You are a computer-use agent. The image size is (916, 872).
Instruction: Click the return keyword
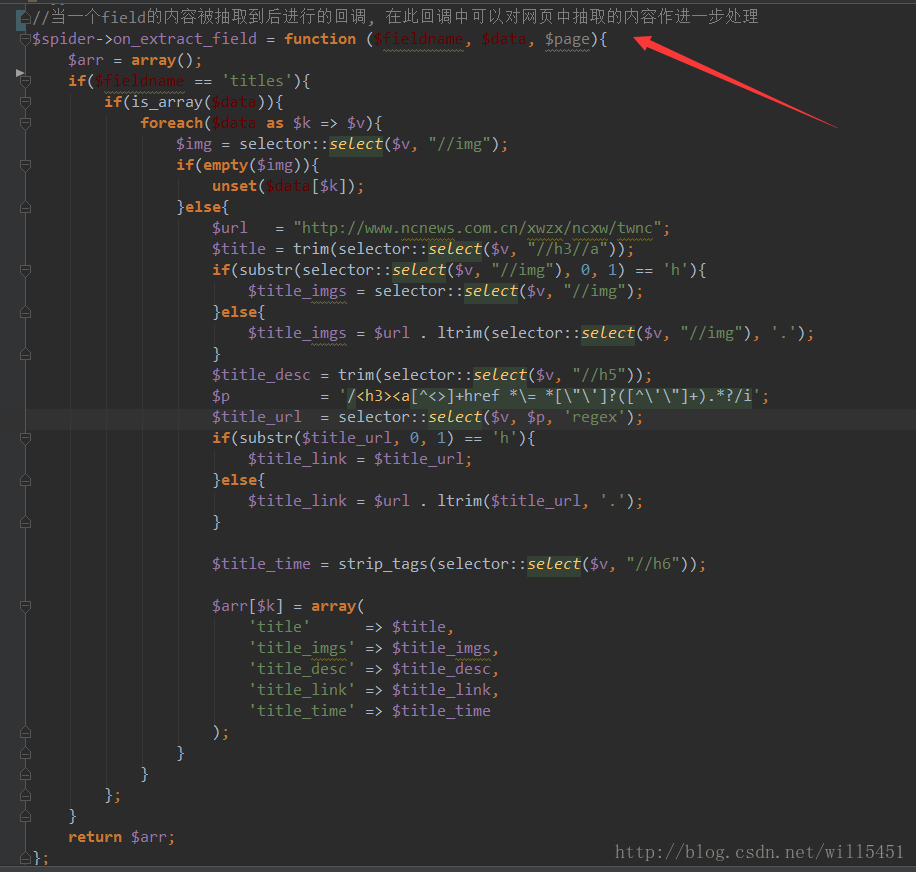(95, 837)
